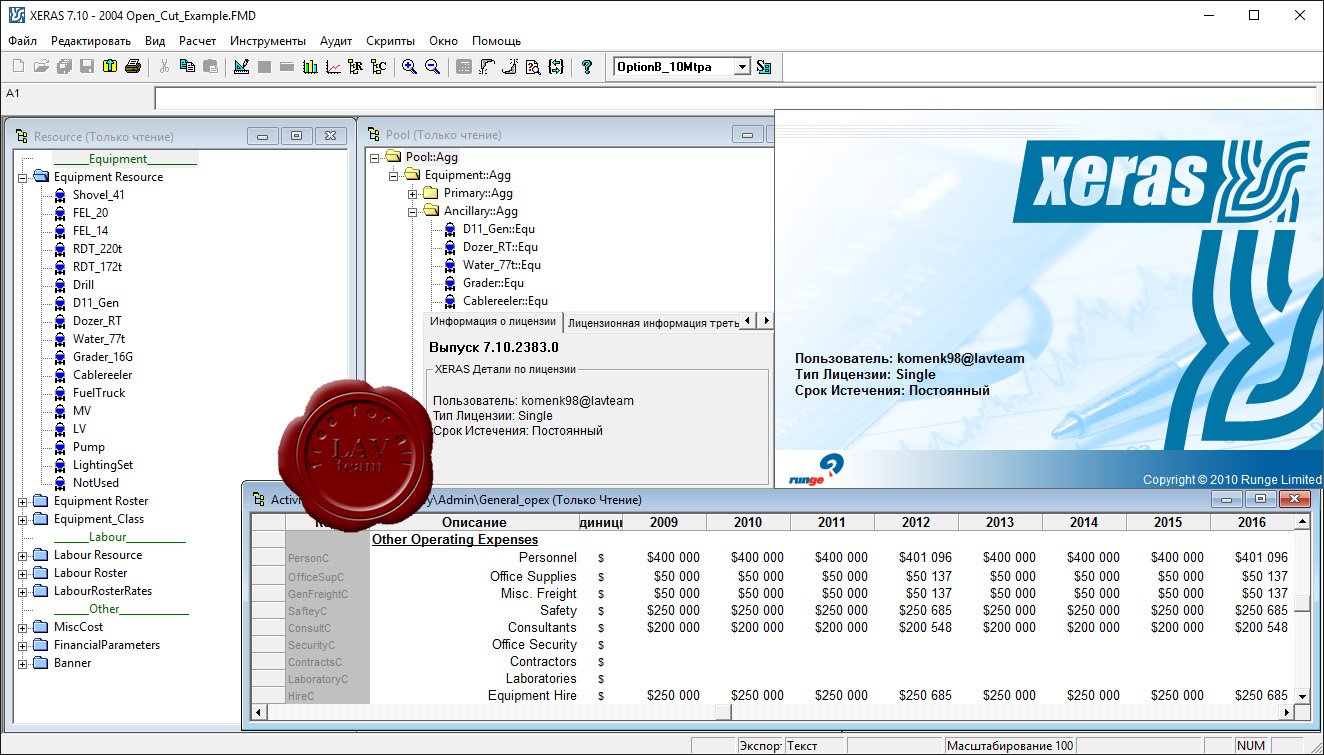Screen dimensions: 1324x755
Task: Click the corner-bracket icon after the calculator
Action: click(487, 67)
